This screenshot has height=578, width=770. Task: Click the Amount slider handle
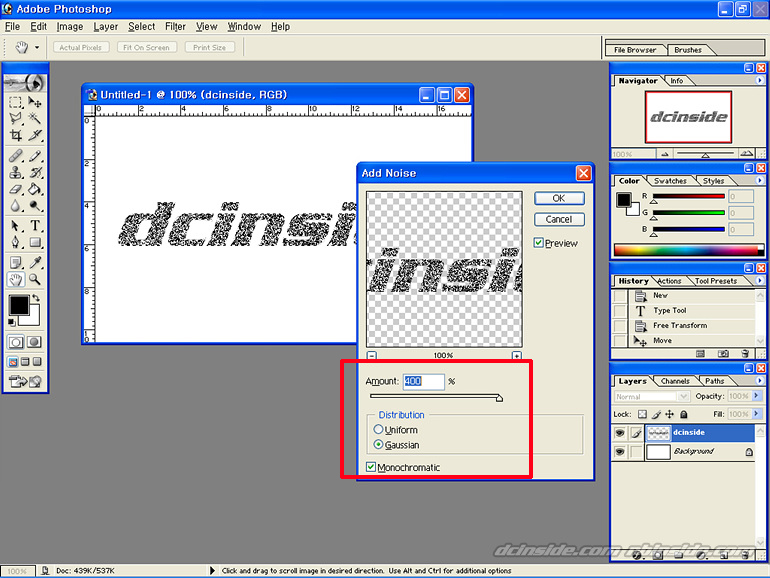[499, 398]
